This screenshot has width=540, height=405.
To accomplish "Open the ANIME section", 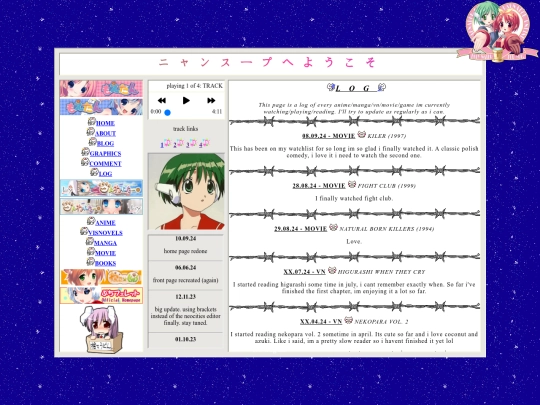I will [105, 223].
